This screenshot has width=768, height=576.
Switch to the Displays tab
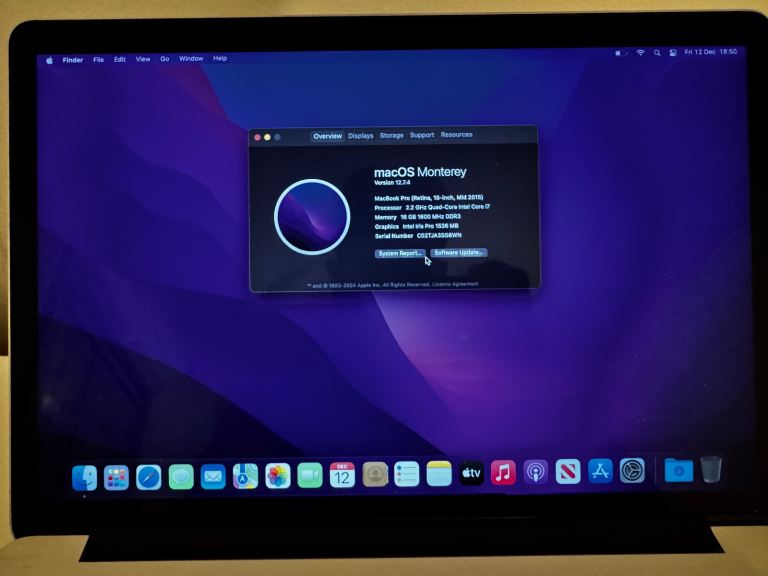[x=361, y=136]
